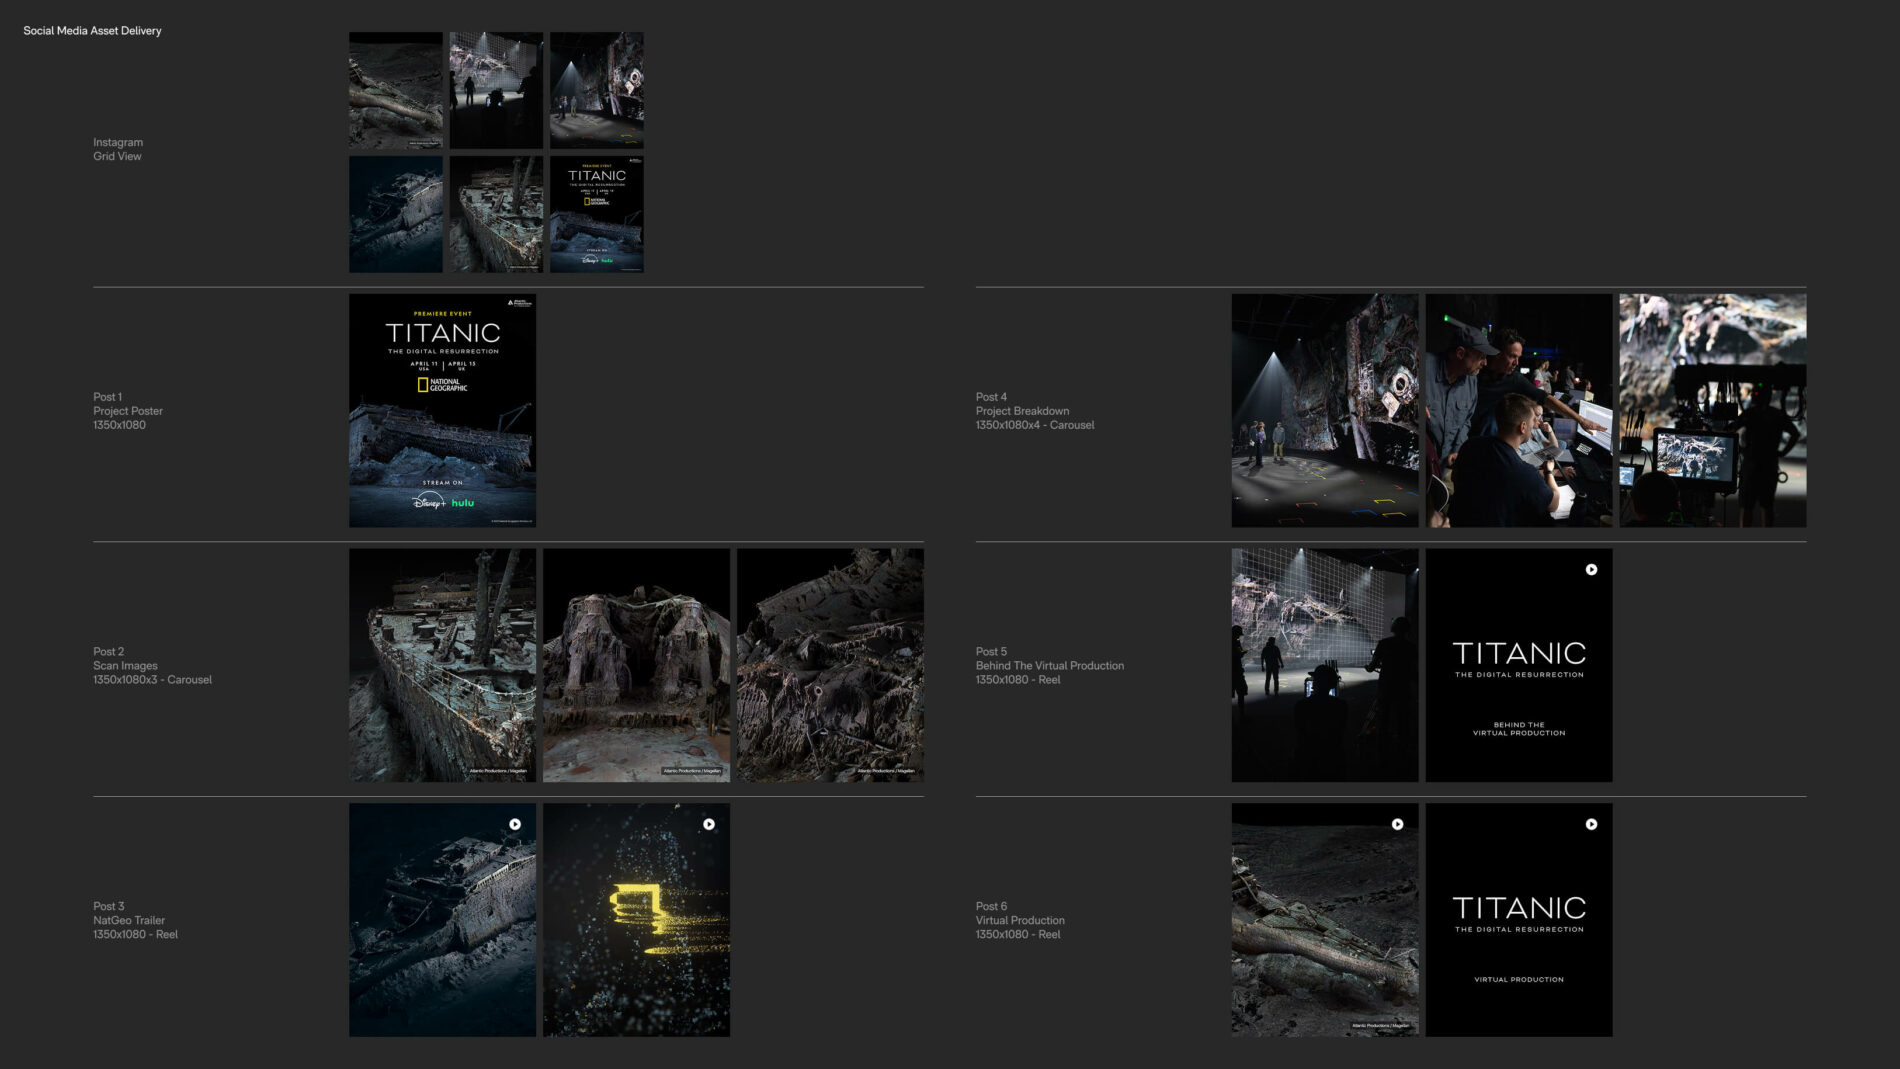
Task: Click play icon on Virtual Production title card
Action: click(1591, 824)
